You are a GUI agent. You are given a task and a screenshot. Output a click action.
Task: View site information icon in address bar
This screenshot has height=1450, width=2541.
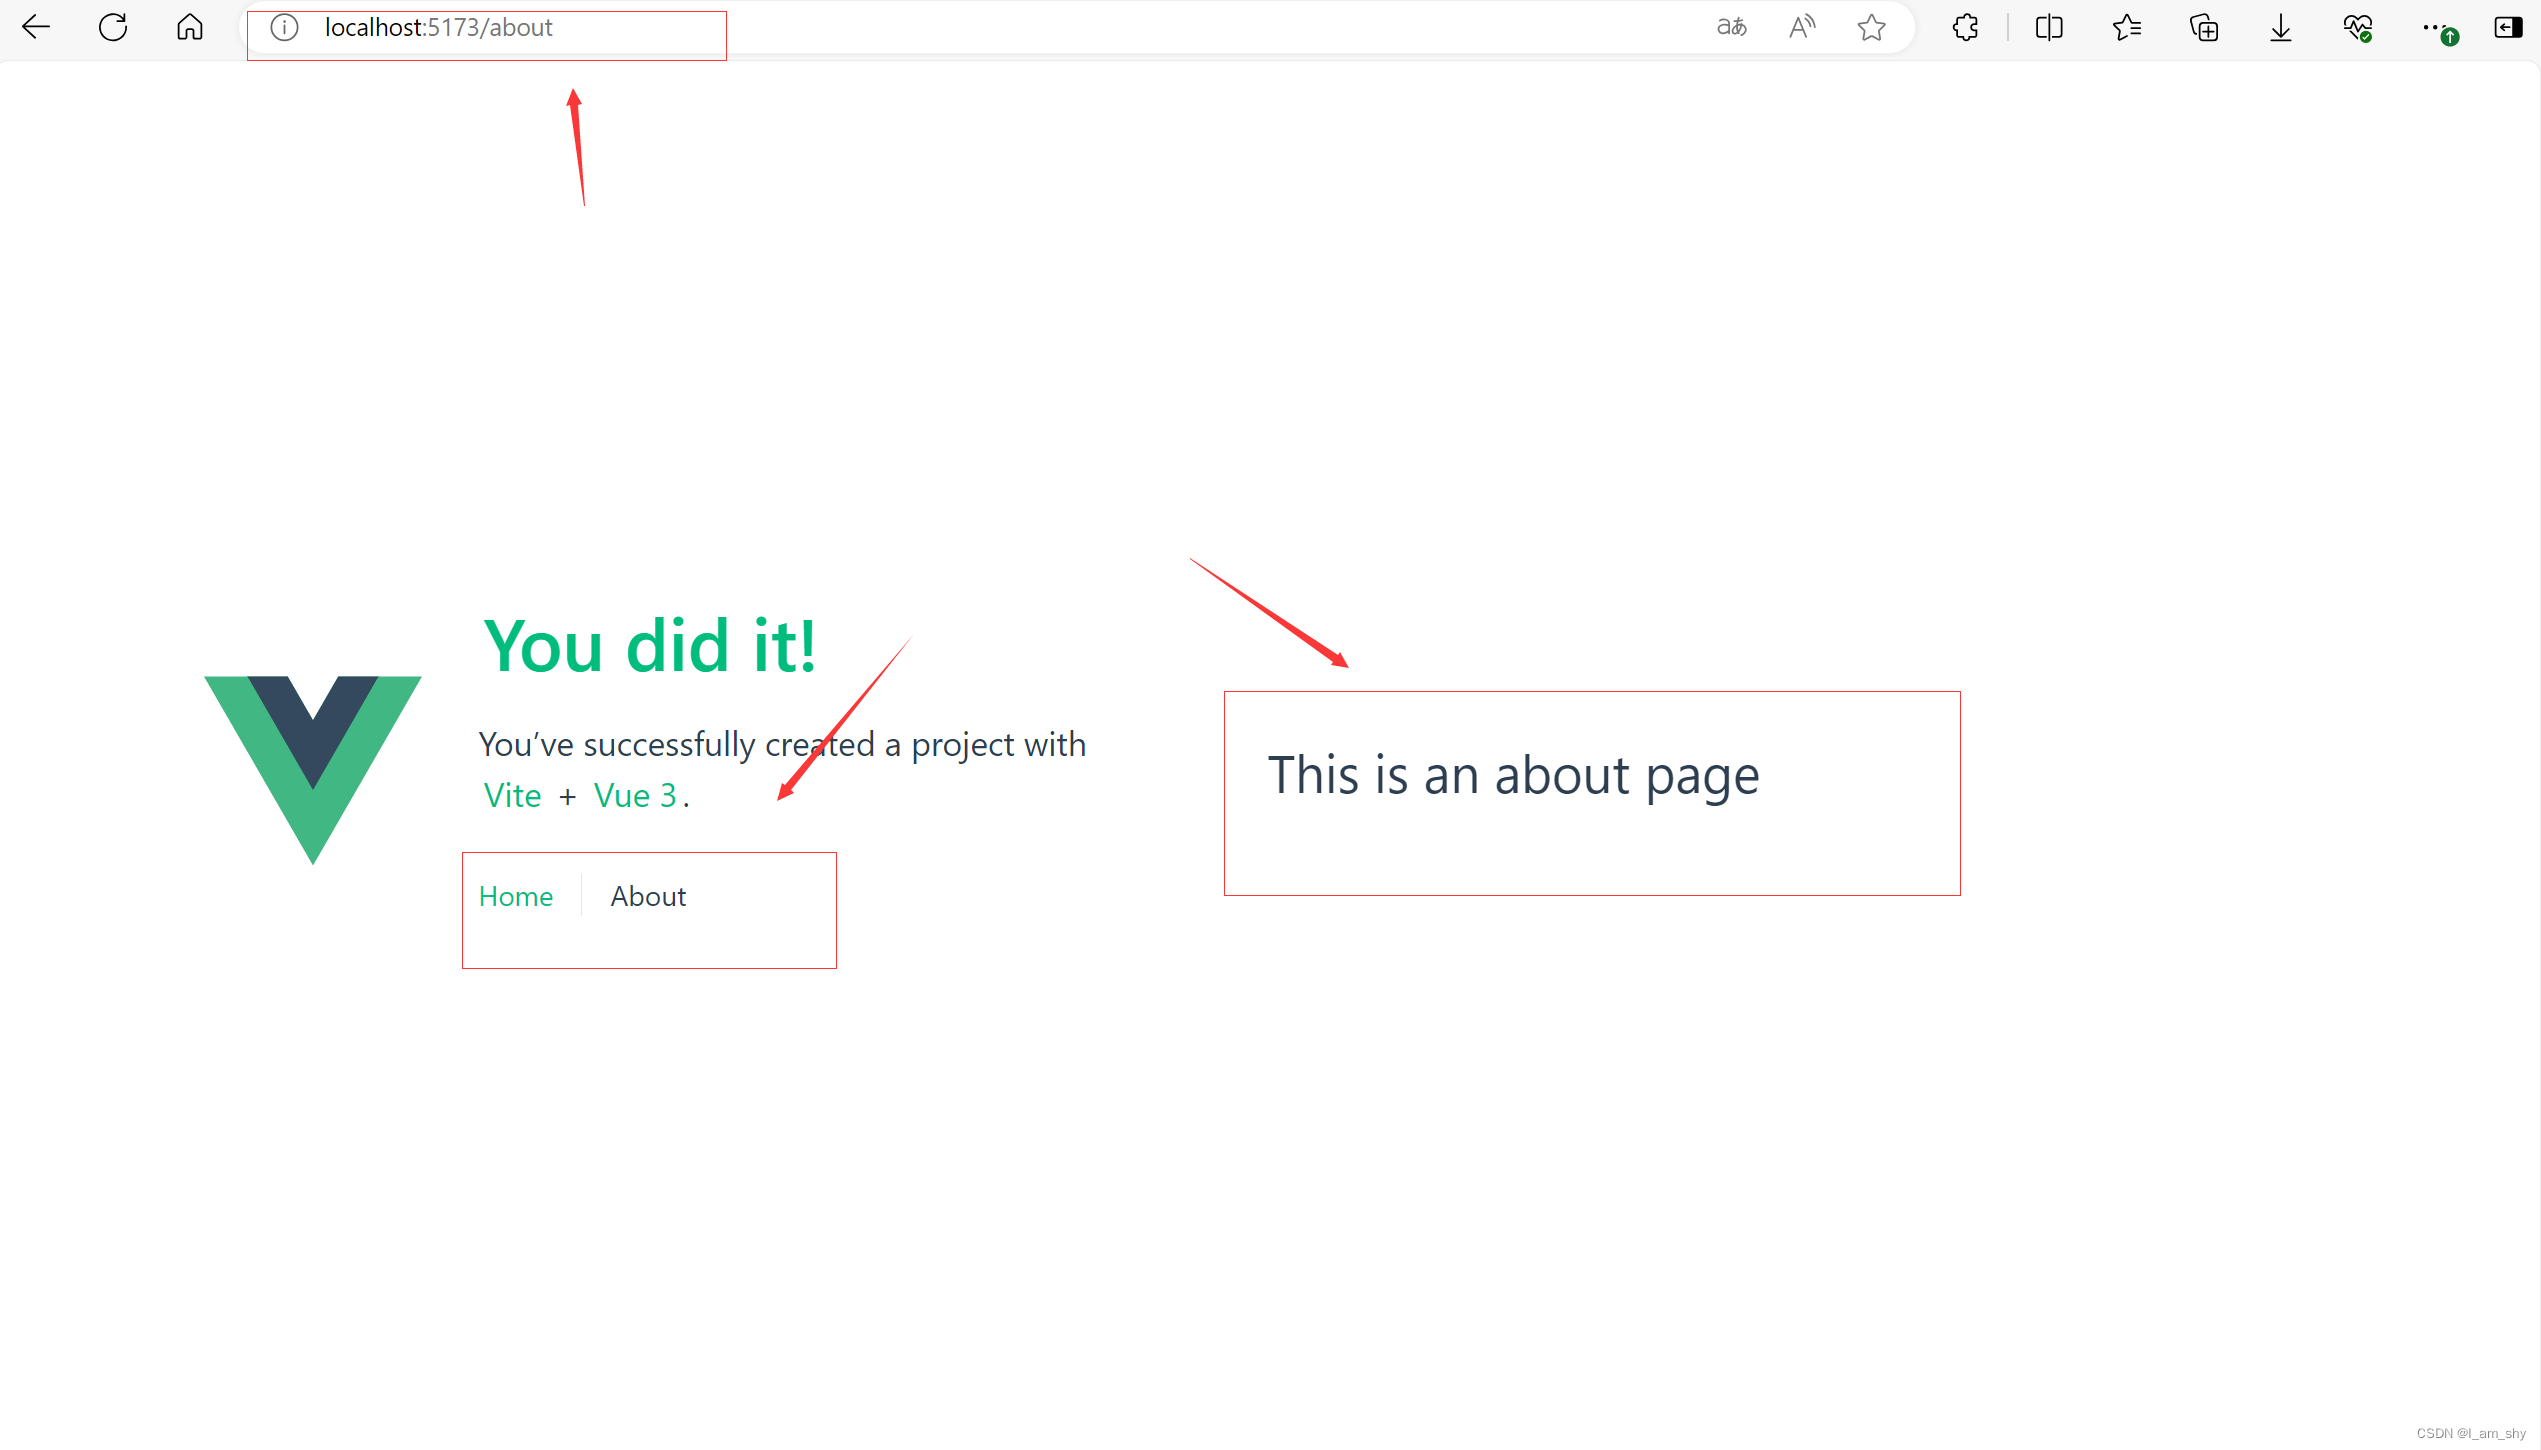[x=284, y=27]
